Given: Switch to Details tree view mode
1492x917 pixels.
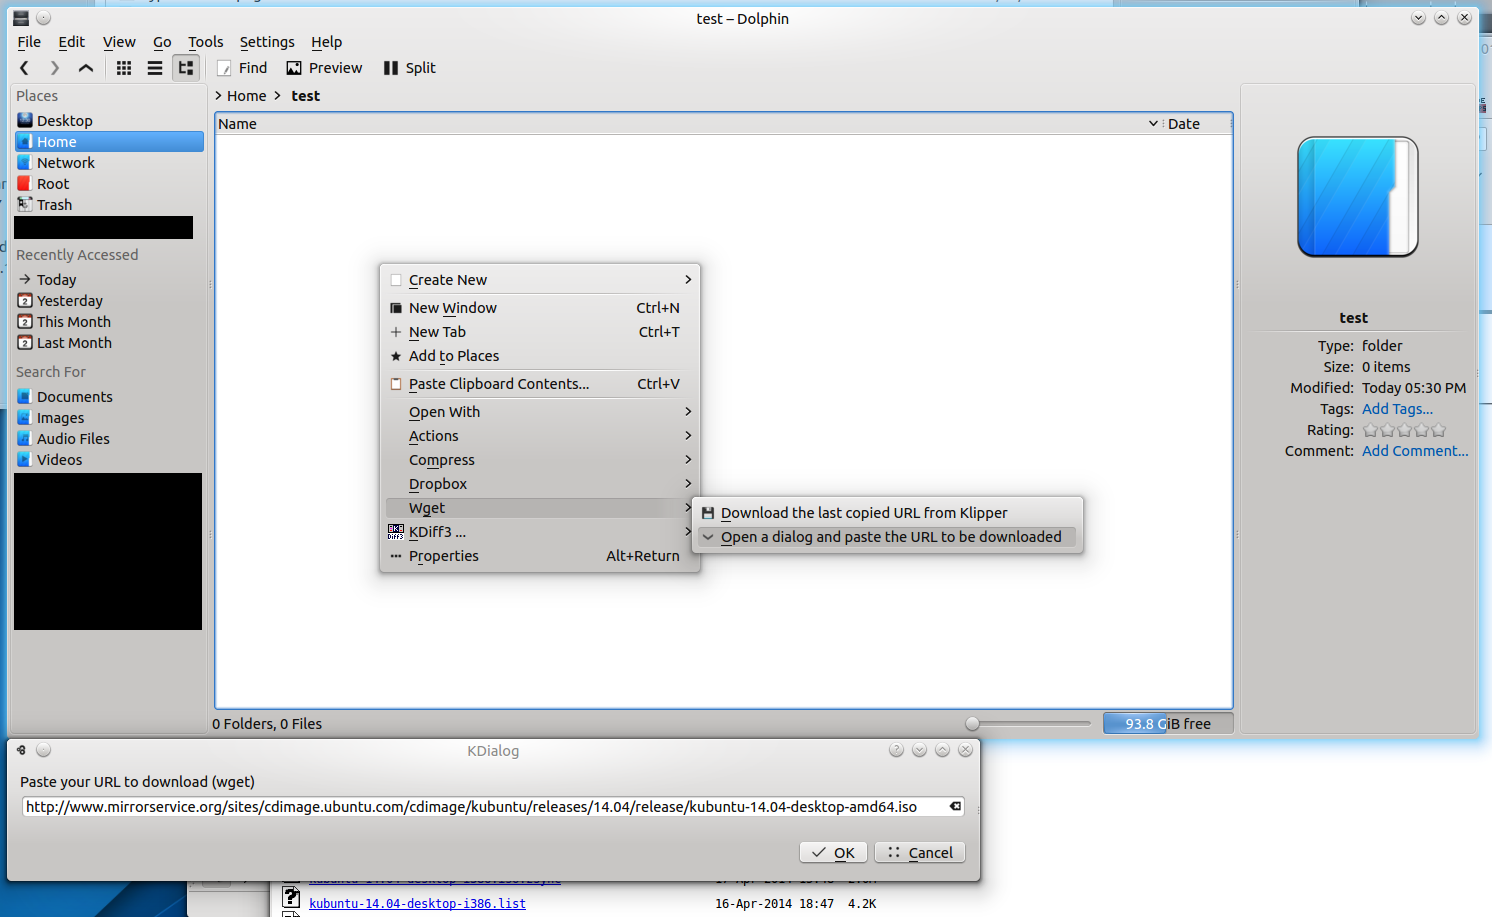Looking at the screenshot, I should coord(186,68).
